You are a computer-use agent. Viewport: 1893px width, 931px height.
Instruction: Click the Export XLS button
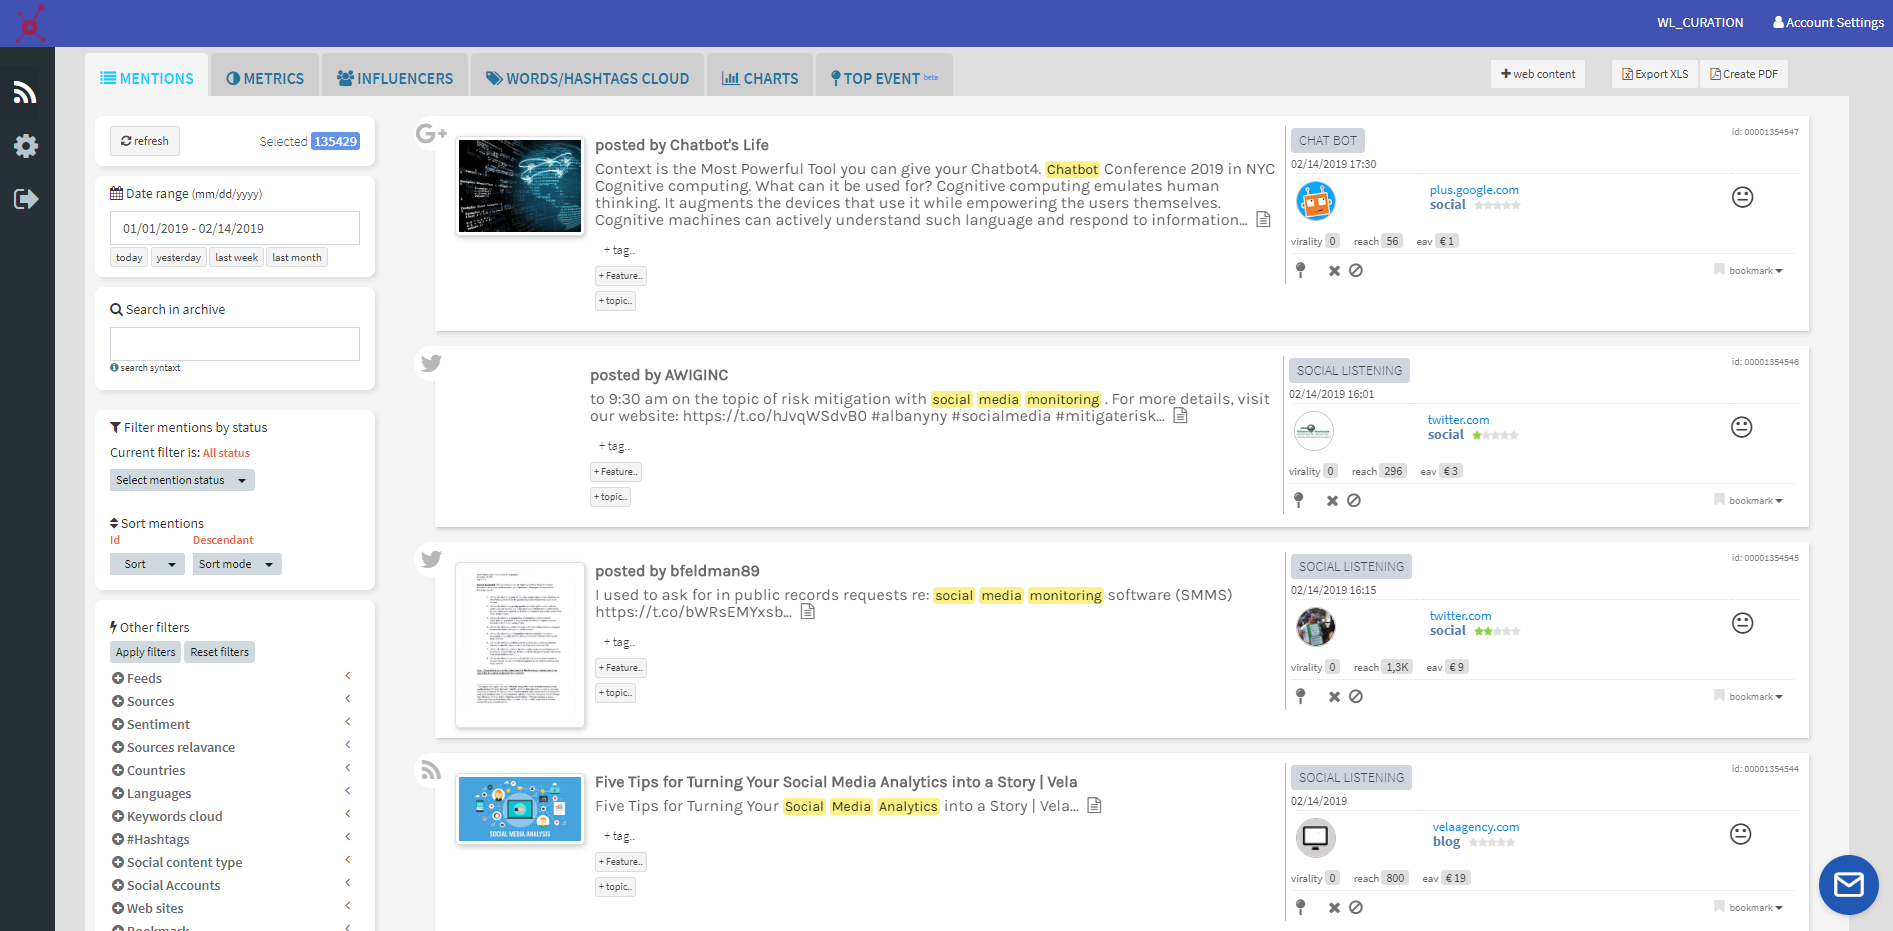click(x=1655, y=74)
